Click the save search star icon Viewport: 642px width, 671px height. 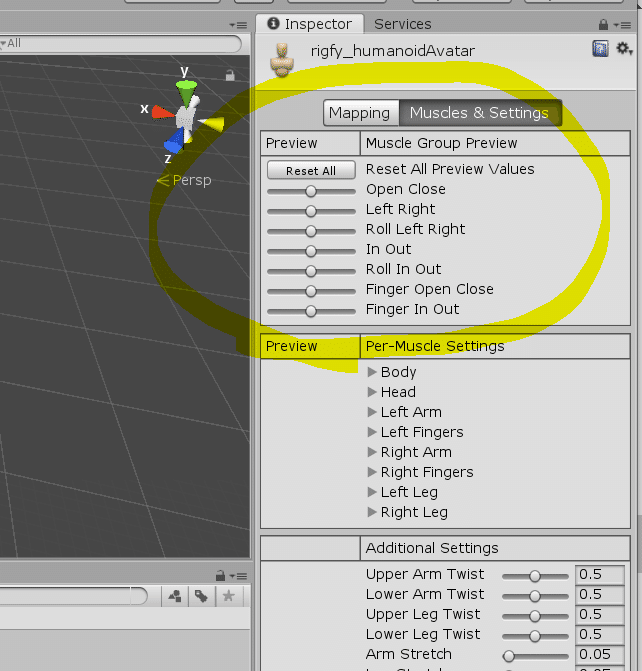(229, 596)
